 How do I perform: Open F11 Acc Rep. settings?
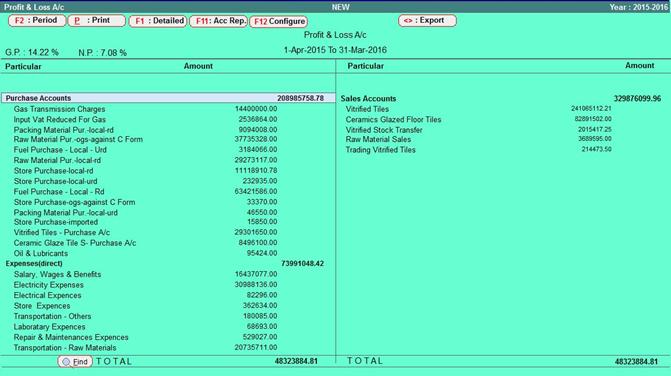[x=219, y=21]
